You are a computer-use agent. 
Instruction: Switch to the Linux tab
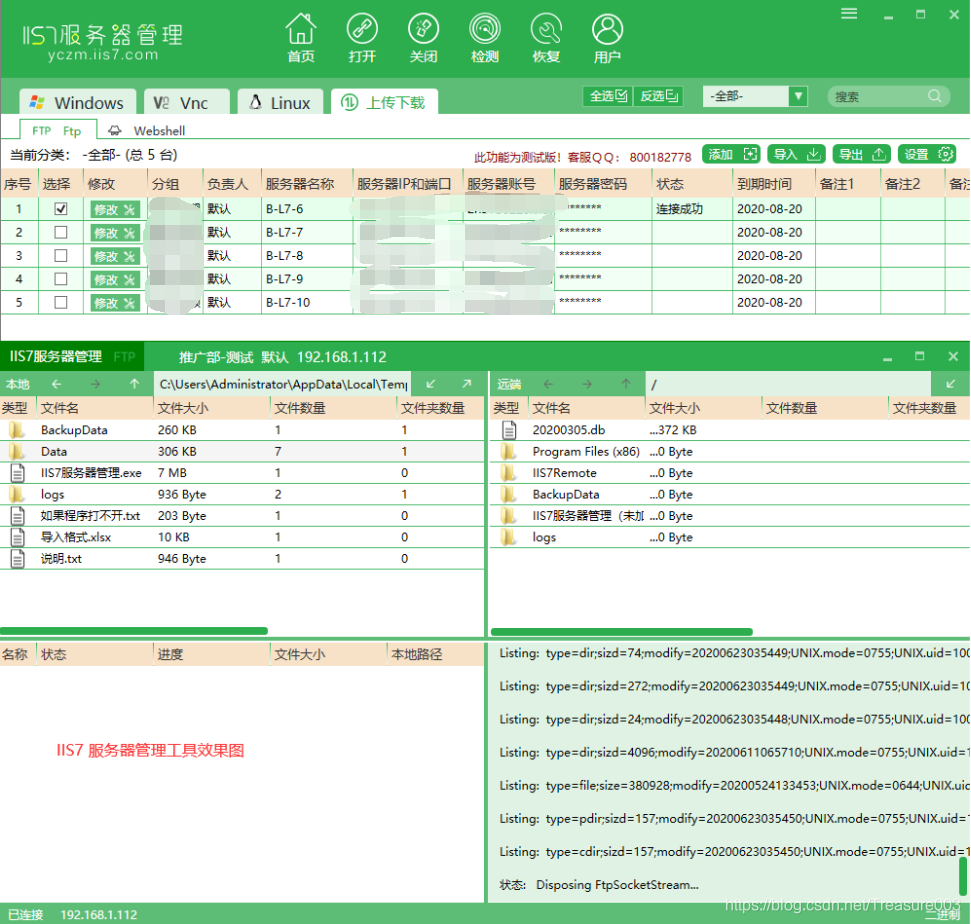(x=281, y=102)
